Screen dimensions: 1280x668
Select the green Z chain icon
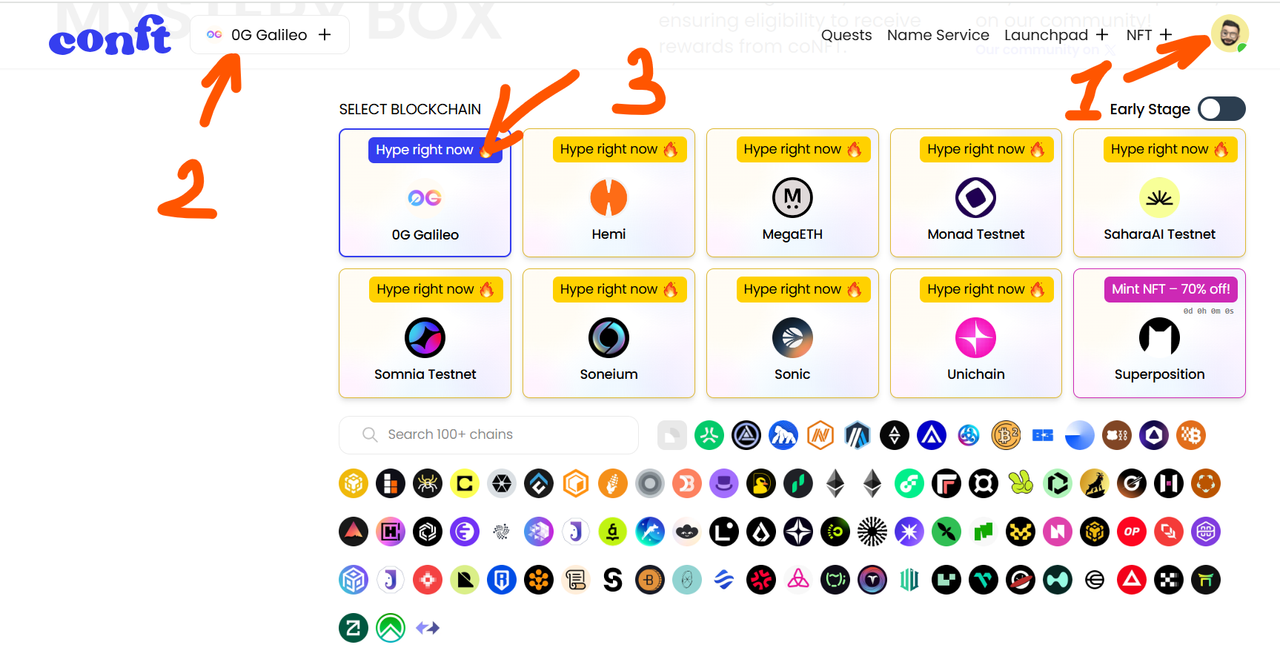(x=353, y=628)
